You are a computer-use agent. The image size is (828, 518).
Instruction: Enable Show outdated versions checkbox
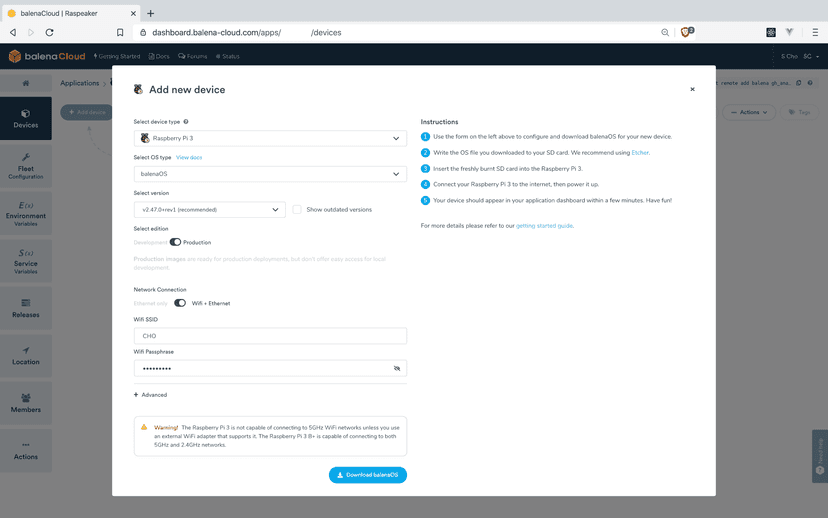point(297,210)
